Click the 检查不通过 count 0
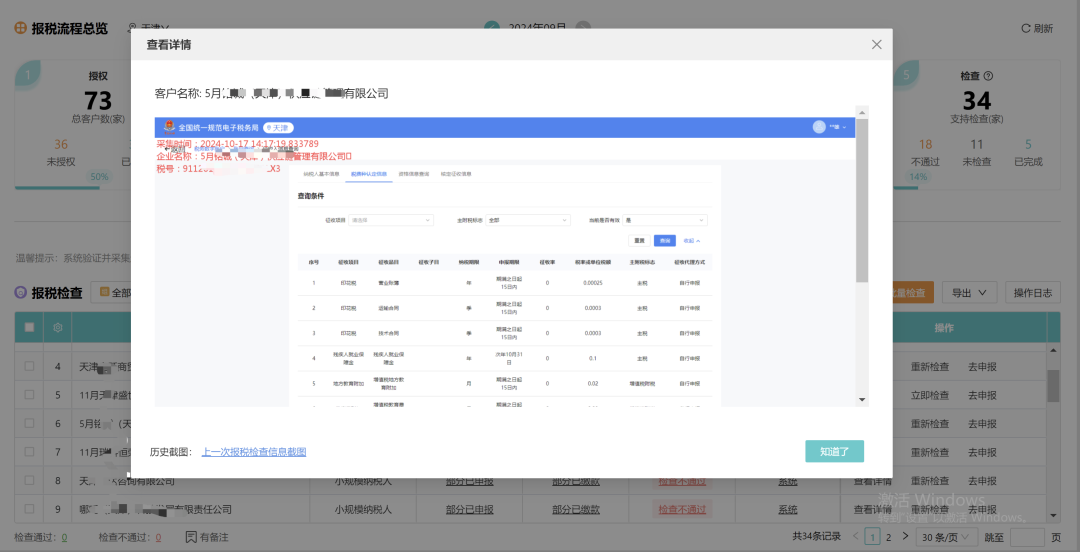Screen dimensions: 1080x552 (158, 537)
